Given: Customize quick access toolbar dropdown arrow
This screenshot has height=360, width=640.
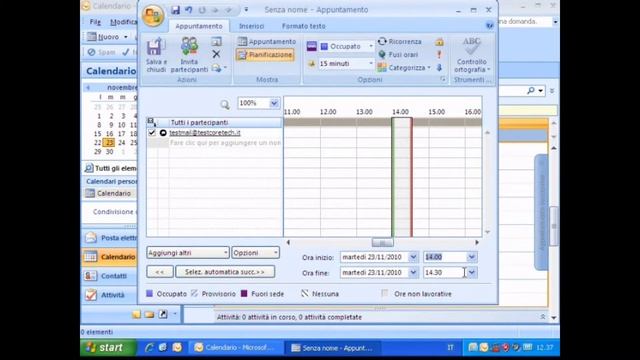Looking at the screenshot, I should [x=246, y=10].
